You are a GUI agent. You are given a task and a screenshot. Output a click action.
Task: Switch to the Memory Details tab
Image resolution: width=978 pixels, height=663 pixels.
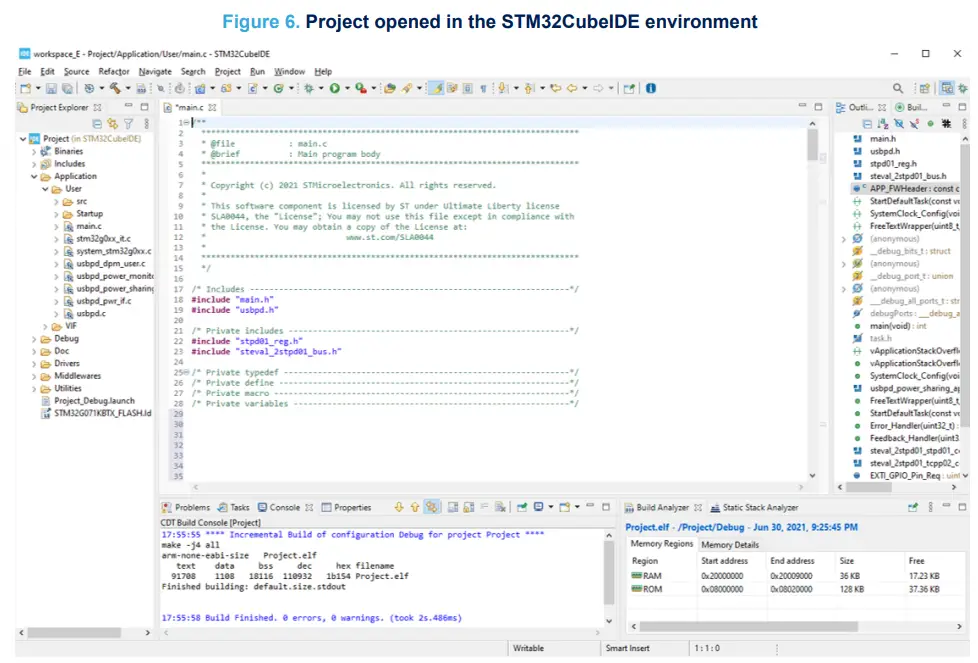pos(729,545)
